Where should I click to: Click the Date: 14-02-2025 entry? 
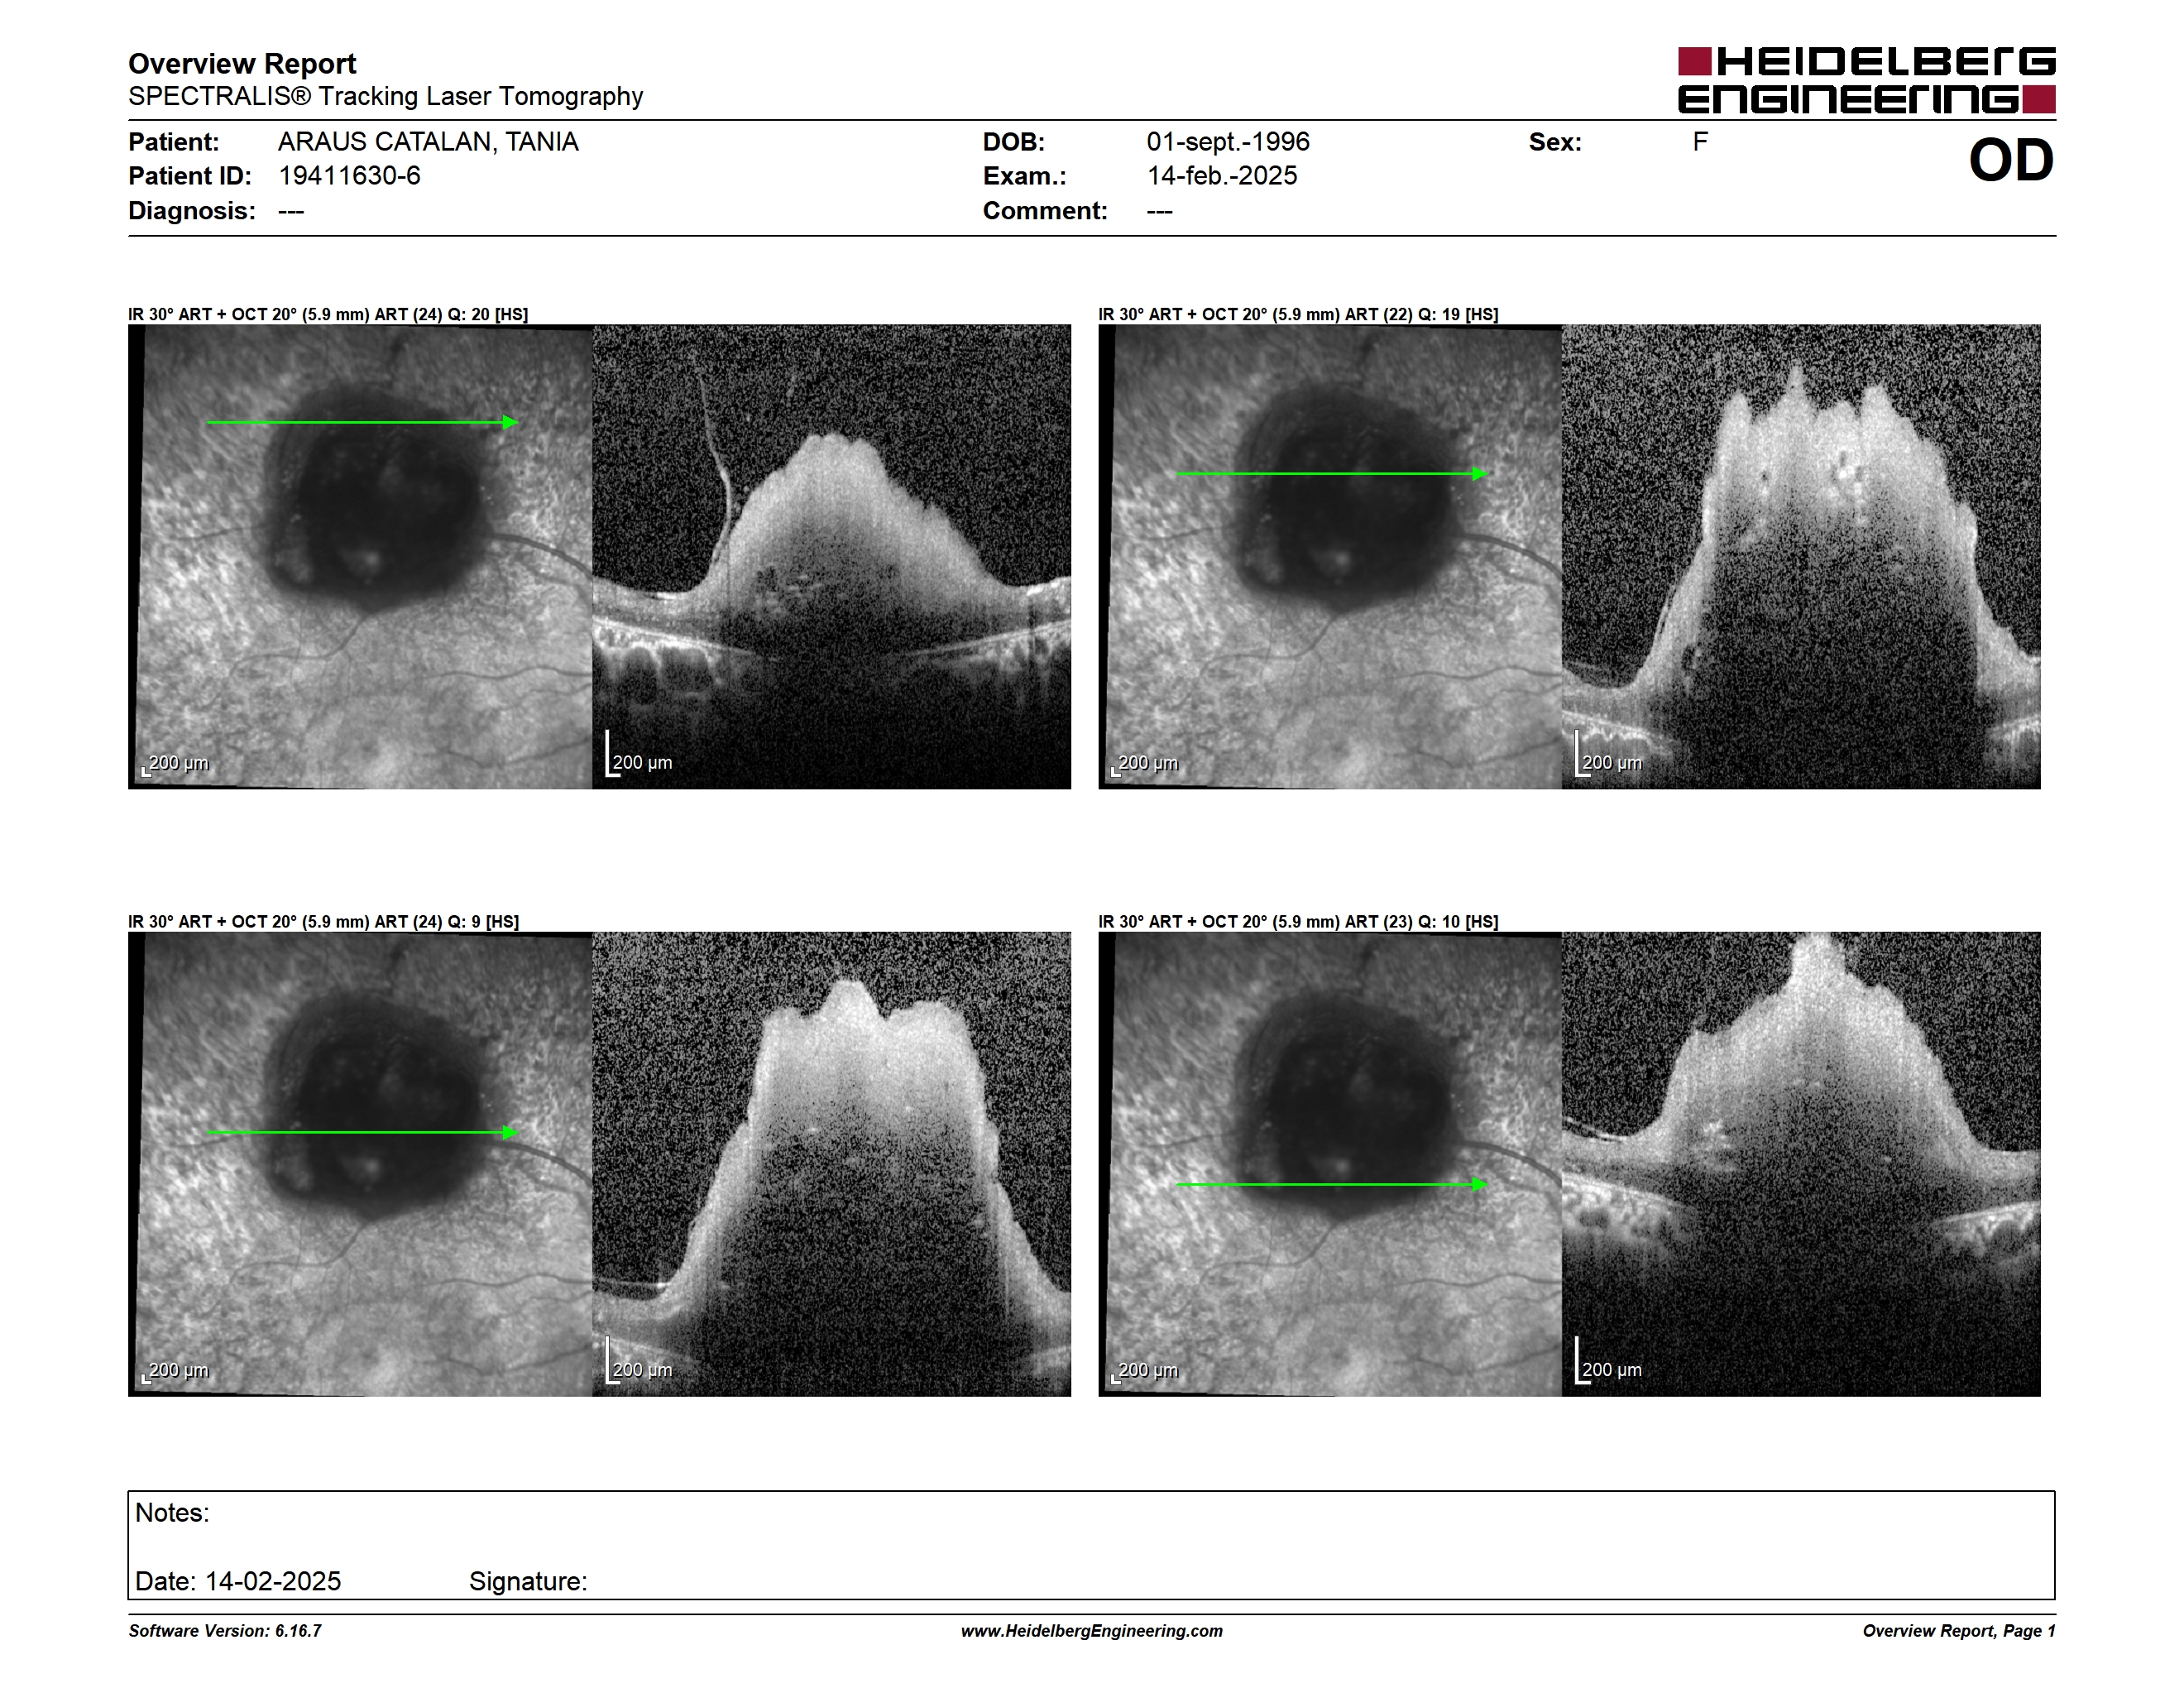click(x=238, y=1581)
